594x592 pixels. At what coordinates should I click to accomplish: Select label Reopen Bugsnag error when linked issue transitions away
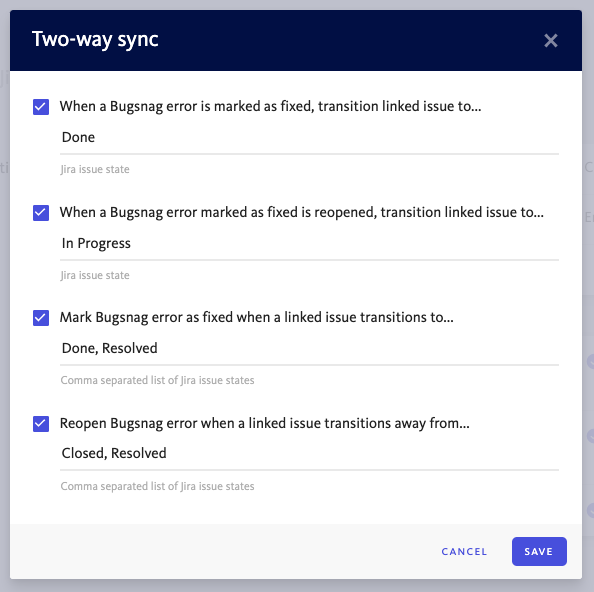[264, 423]
